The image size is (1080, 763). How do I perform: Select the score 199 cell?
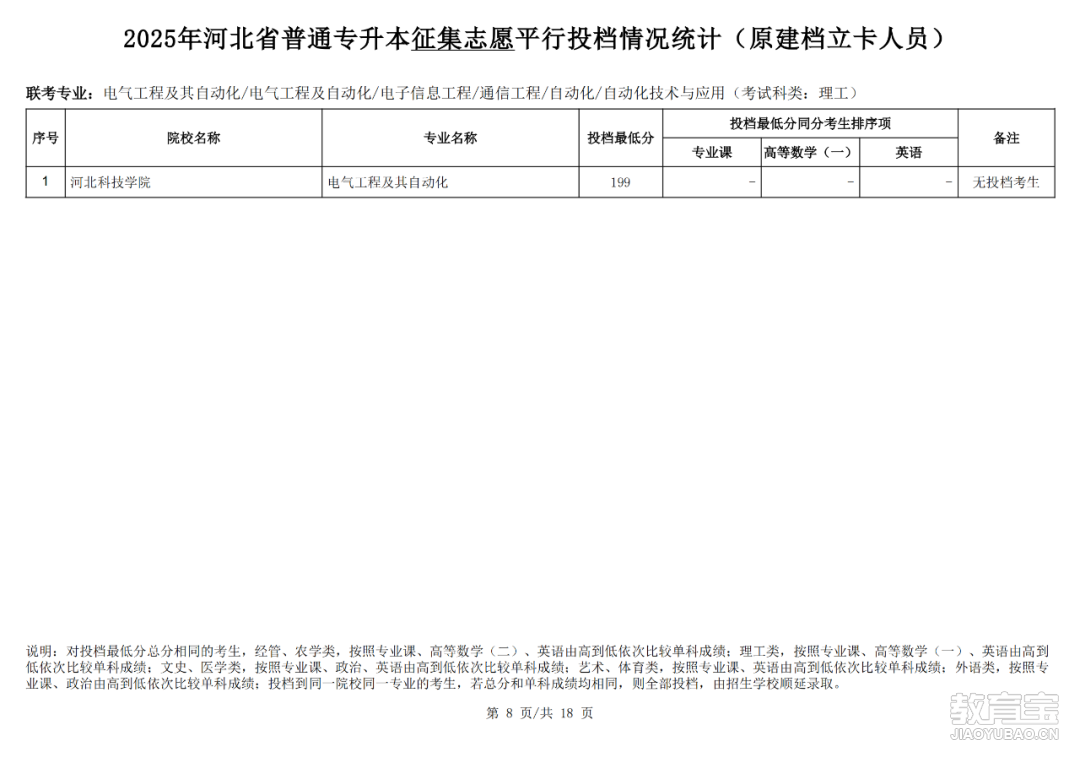tap(621, 182)
